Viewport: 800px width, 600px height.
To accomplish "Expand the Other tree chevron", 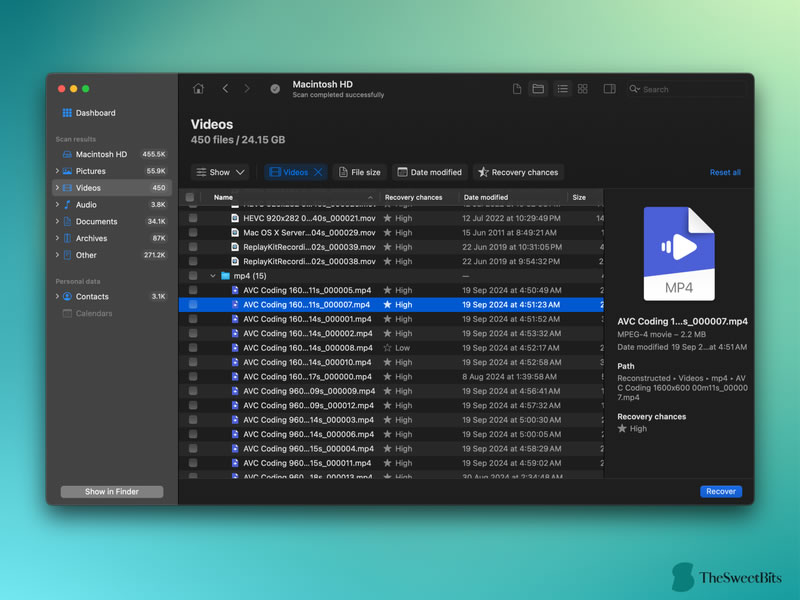I will (57, 255).
